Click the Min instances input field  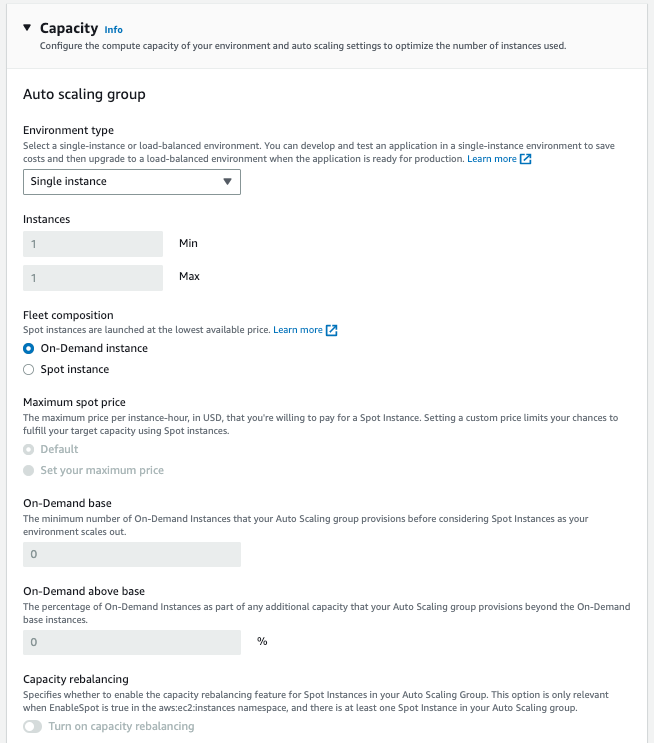tap(92, 244)
